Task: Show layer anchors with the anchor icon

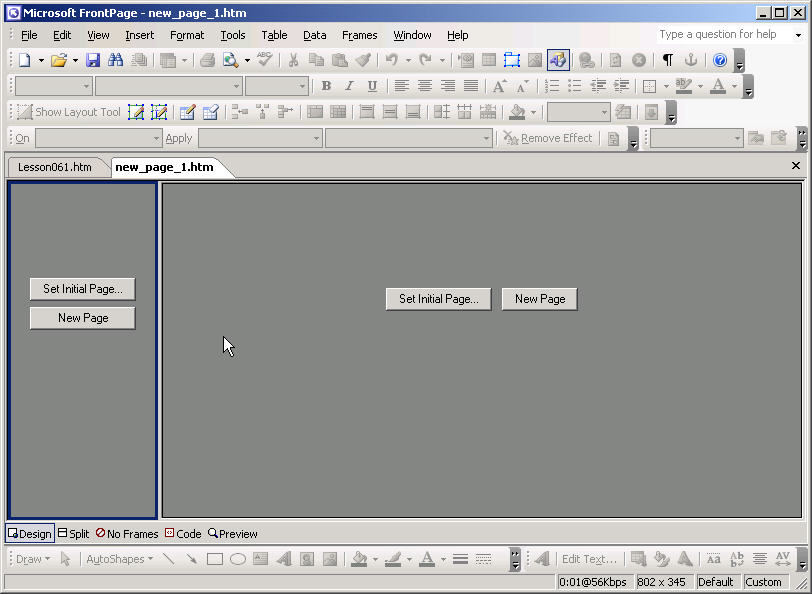Action: [691, 60]
